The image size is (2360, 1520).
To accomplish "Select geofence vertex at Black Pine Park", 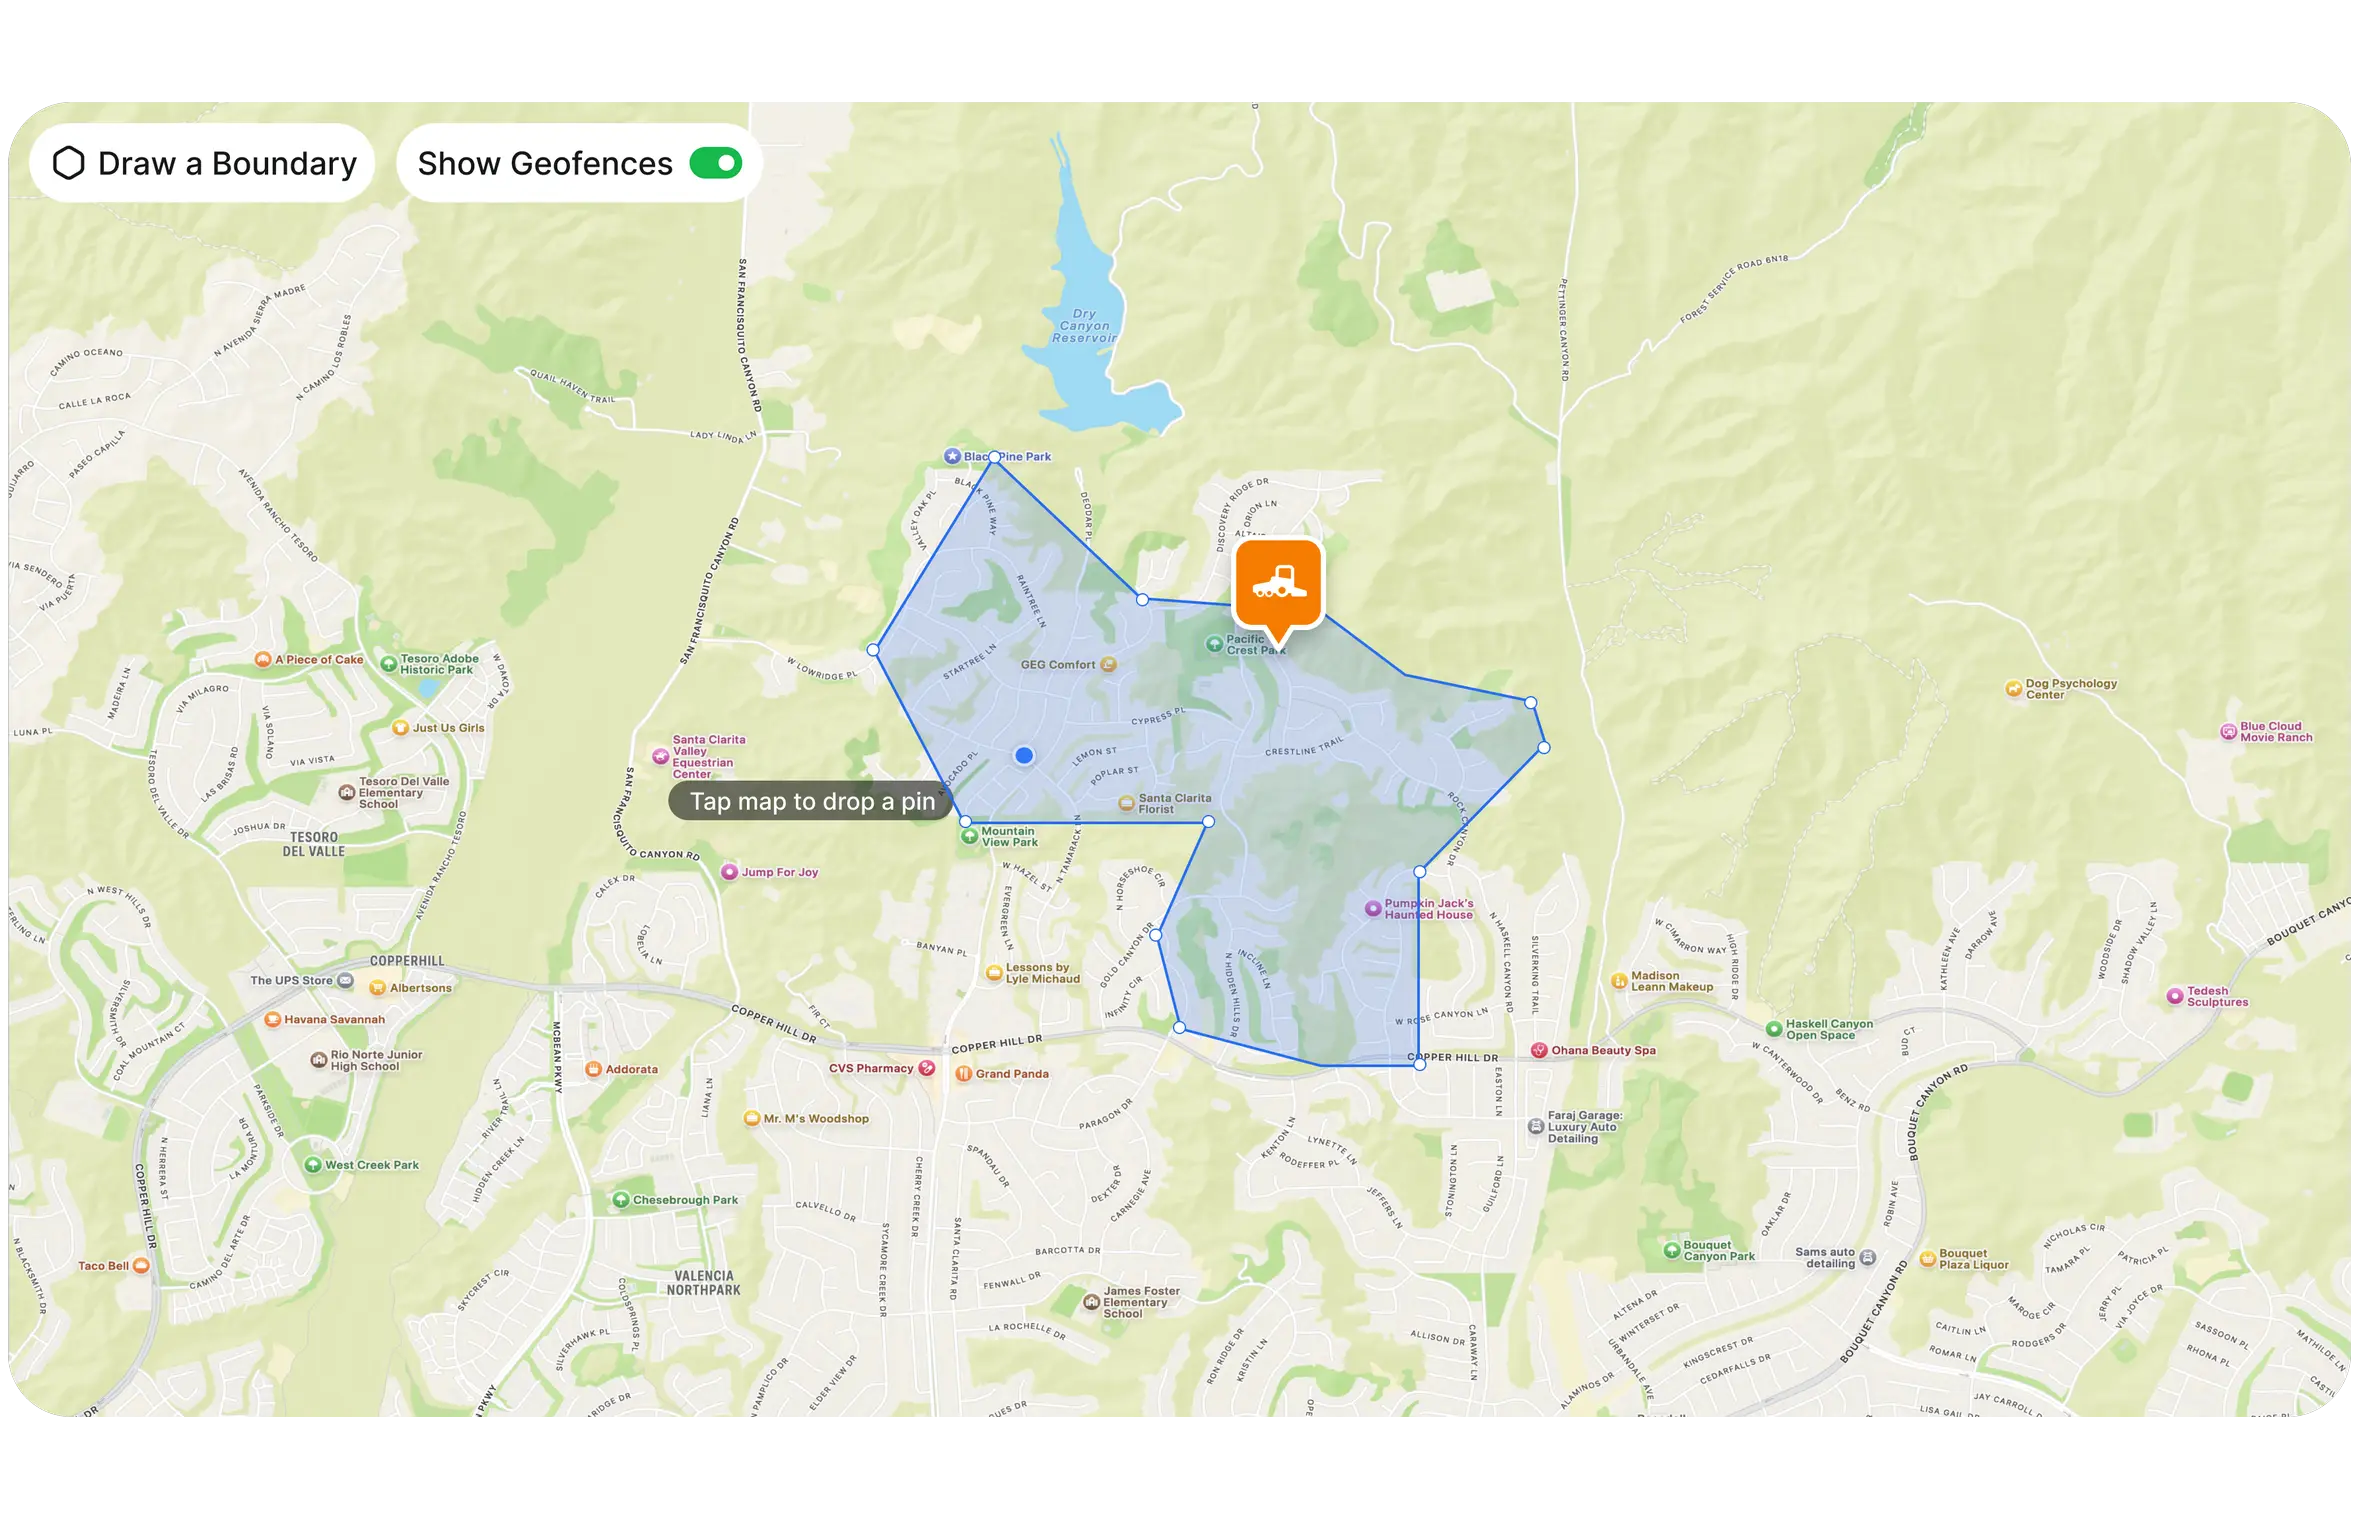I will [x=994, y=457].
